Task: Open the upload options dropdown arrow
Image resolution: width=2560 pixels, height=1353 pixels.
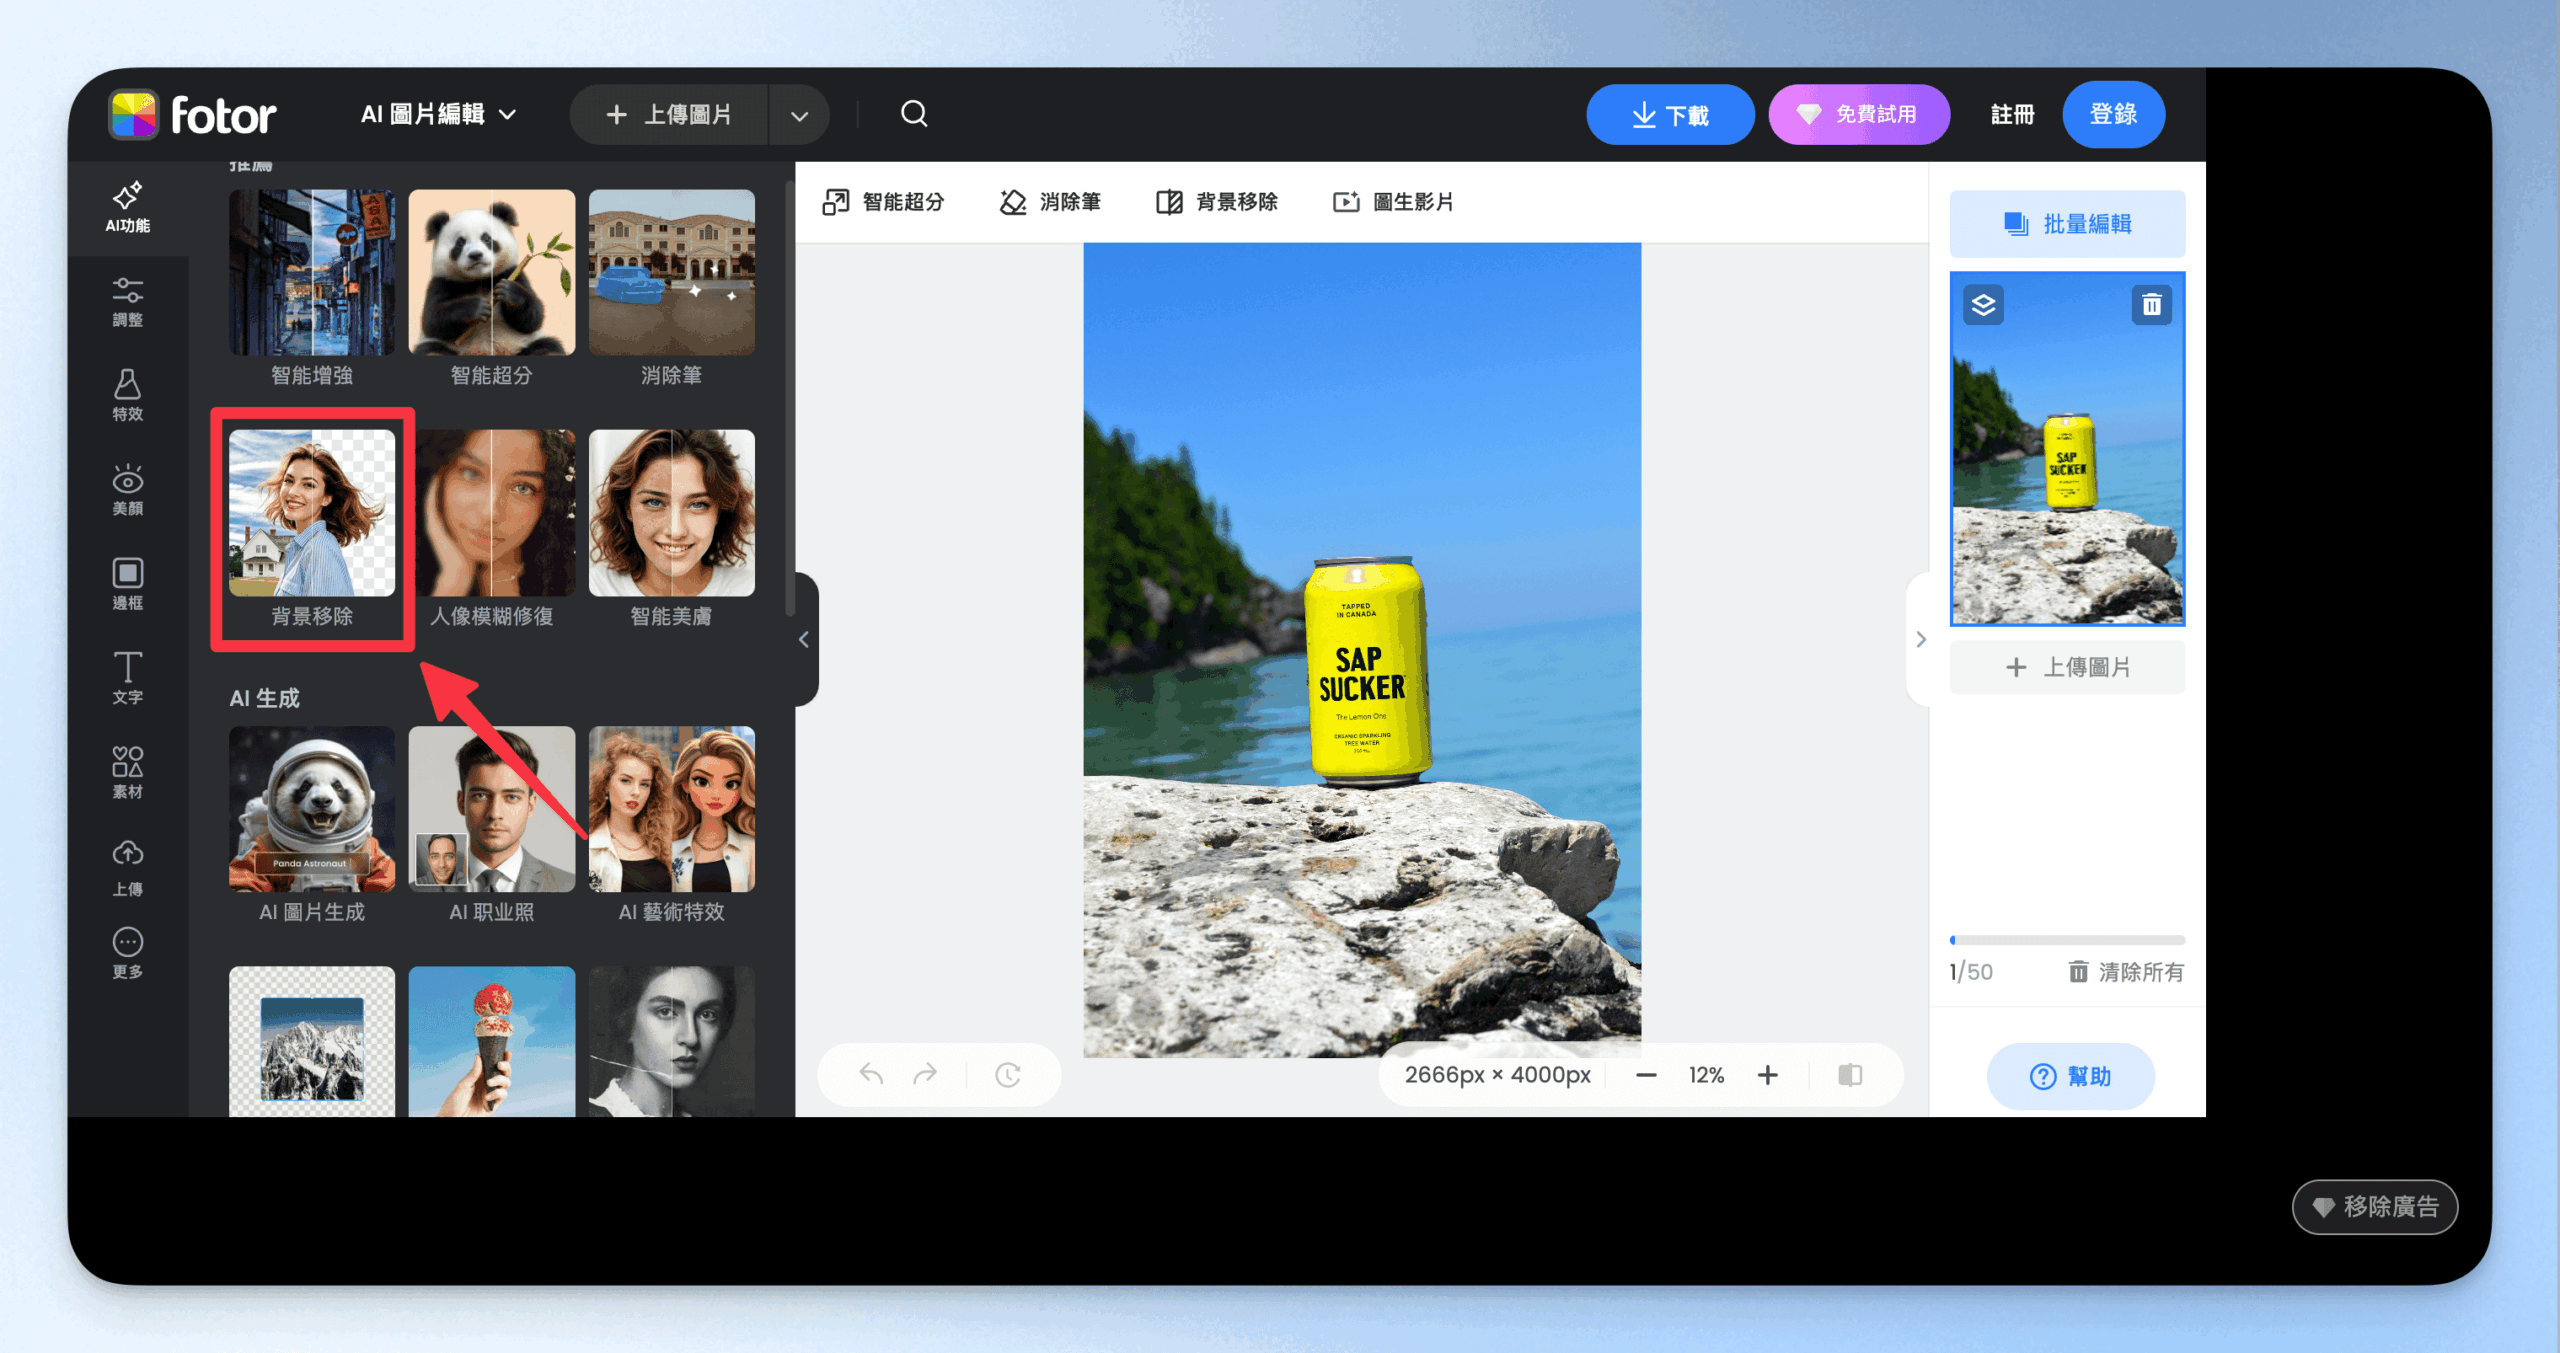Action: [799, 115]
